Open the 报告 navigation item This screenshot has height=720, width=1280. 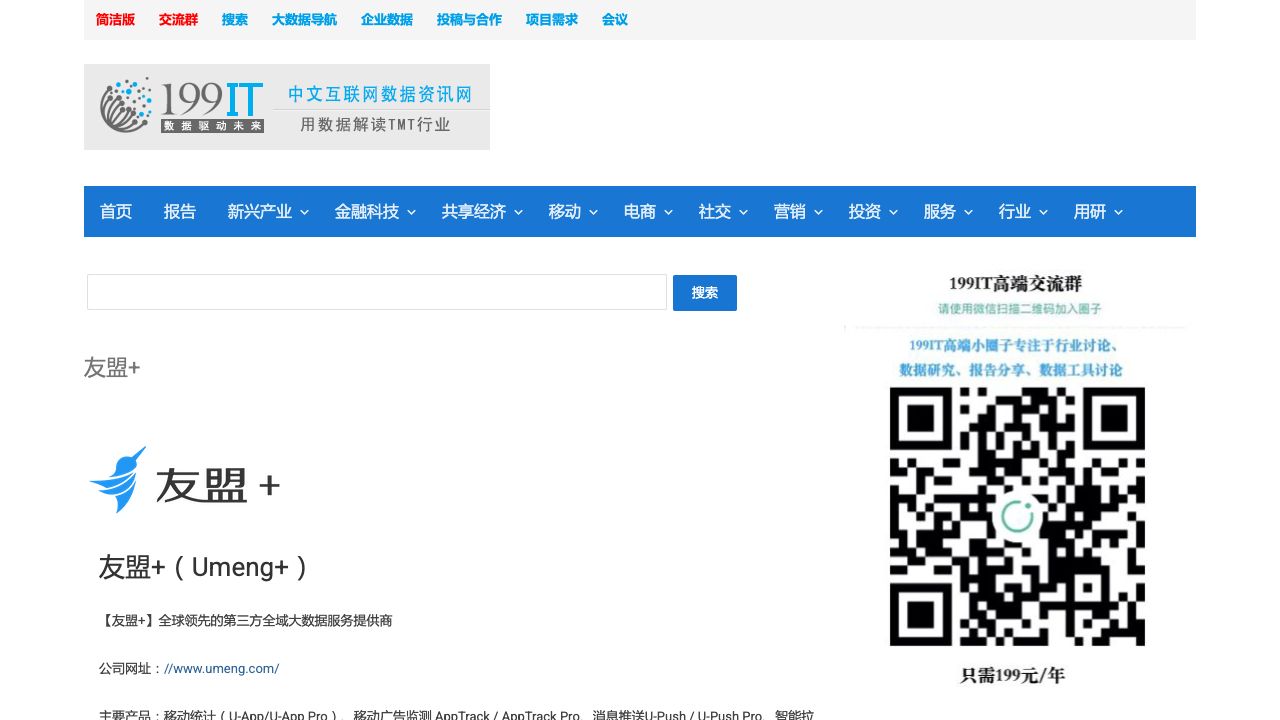click(180, 212)
